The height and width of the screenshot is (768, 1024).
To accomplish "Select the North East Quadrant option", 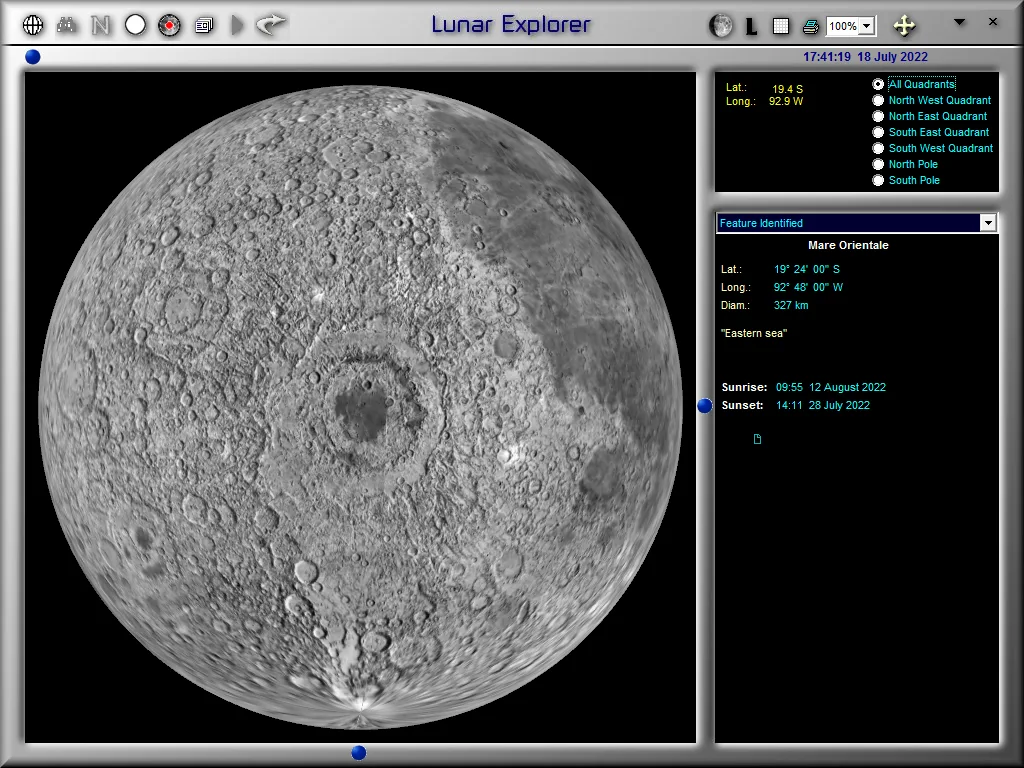I will point(878,116).
